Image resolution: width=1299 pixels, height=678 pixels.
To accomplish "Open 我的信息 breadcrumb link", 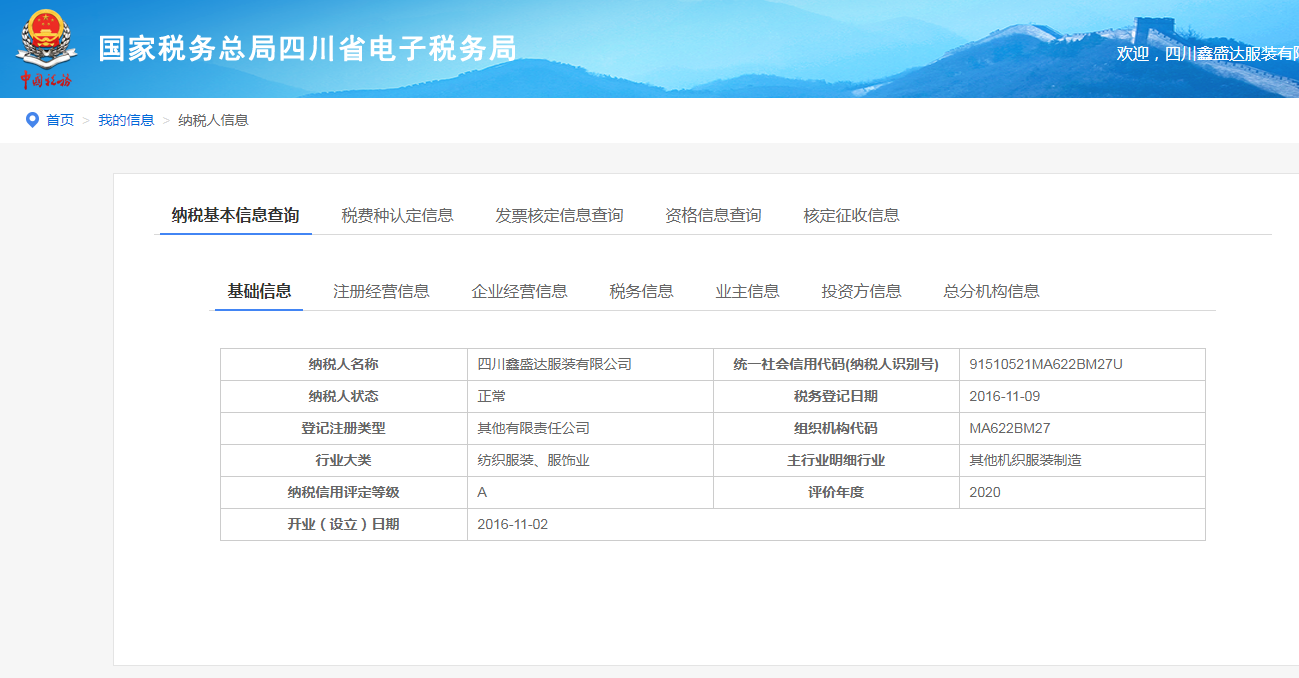I will tap(126, 120).
